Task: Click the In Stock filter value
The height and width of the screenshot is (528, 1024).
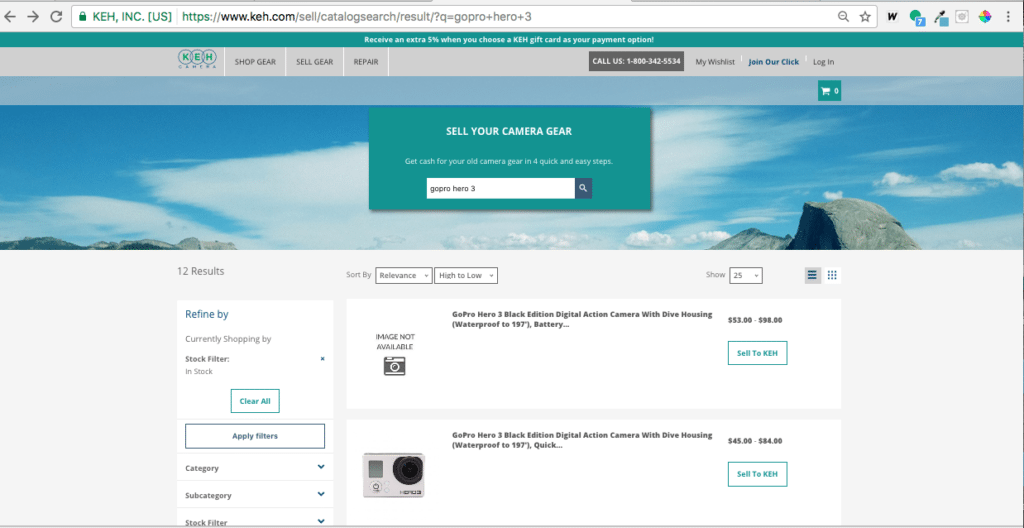Action: coord(199,371)
